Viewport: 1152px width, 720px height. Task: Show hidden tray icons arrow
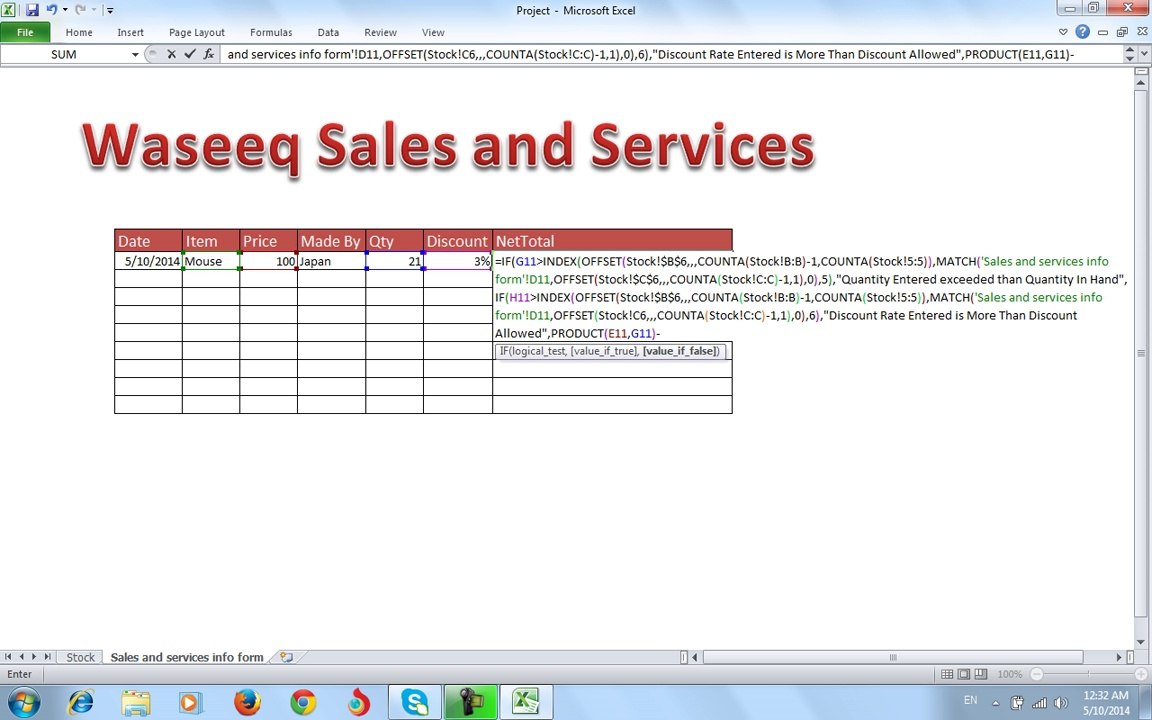tap(996, 702)
